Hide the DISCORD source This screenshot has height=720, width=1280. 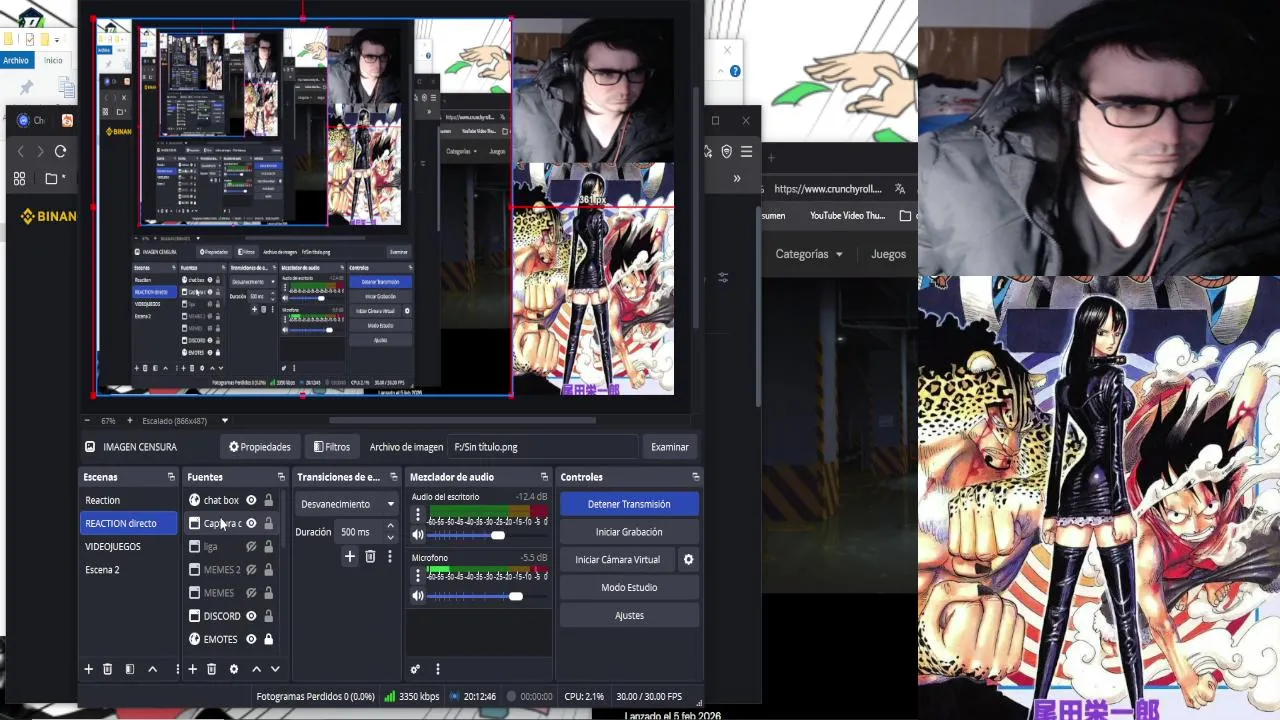251,616
